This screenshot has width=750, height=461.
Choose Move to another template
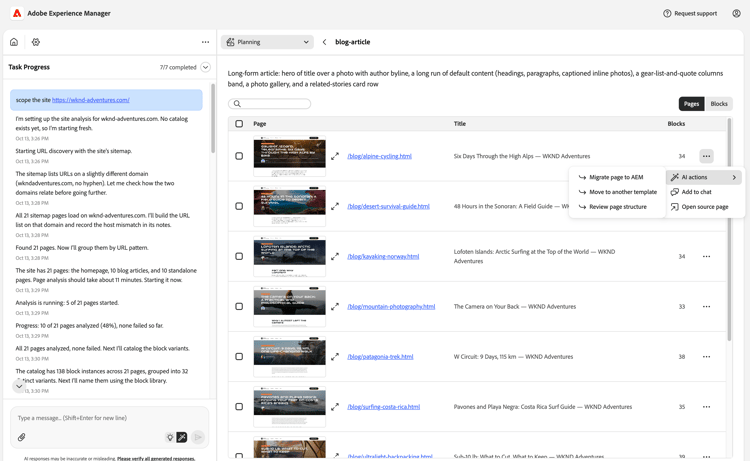pyautogui.click(x=617, y=192)
